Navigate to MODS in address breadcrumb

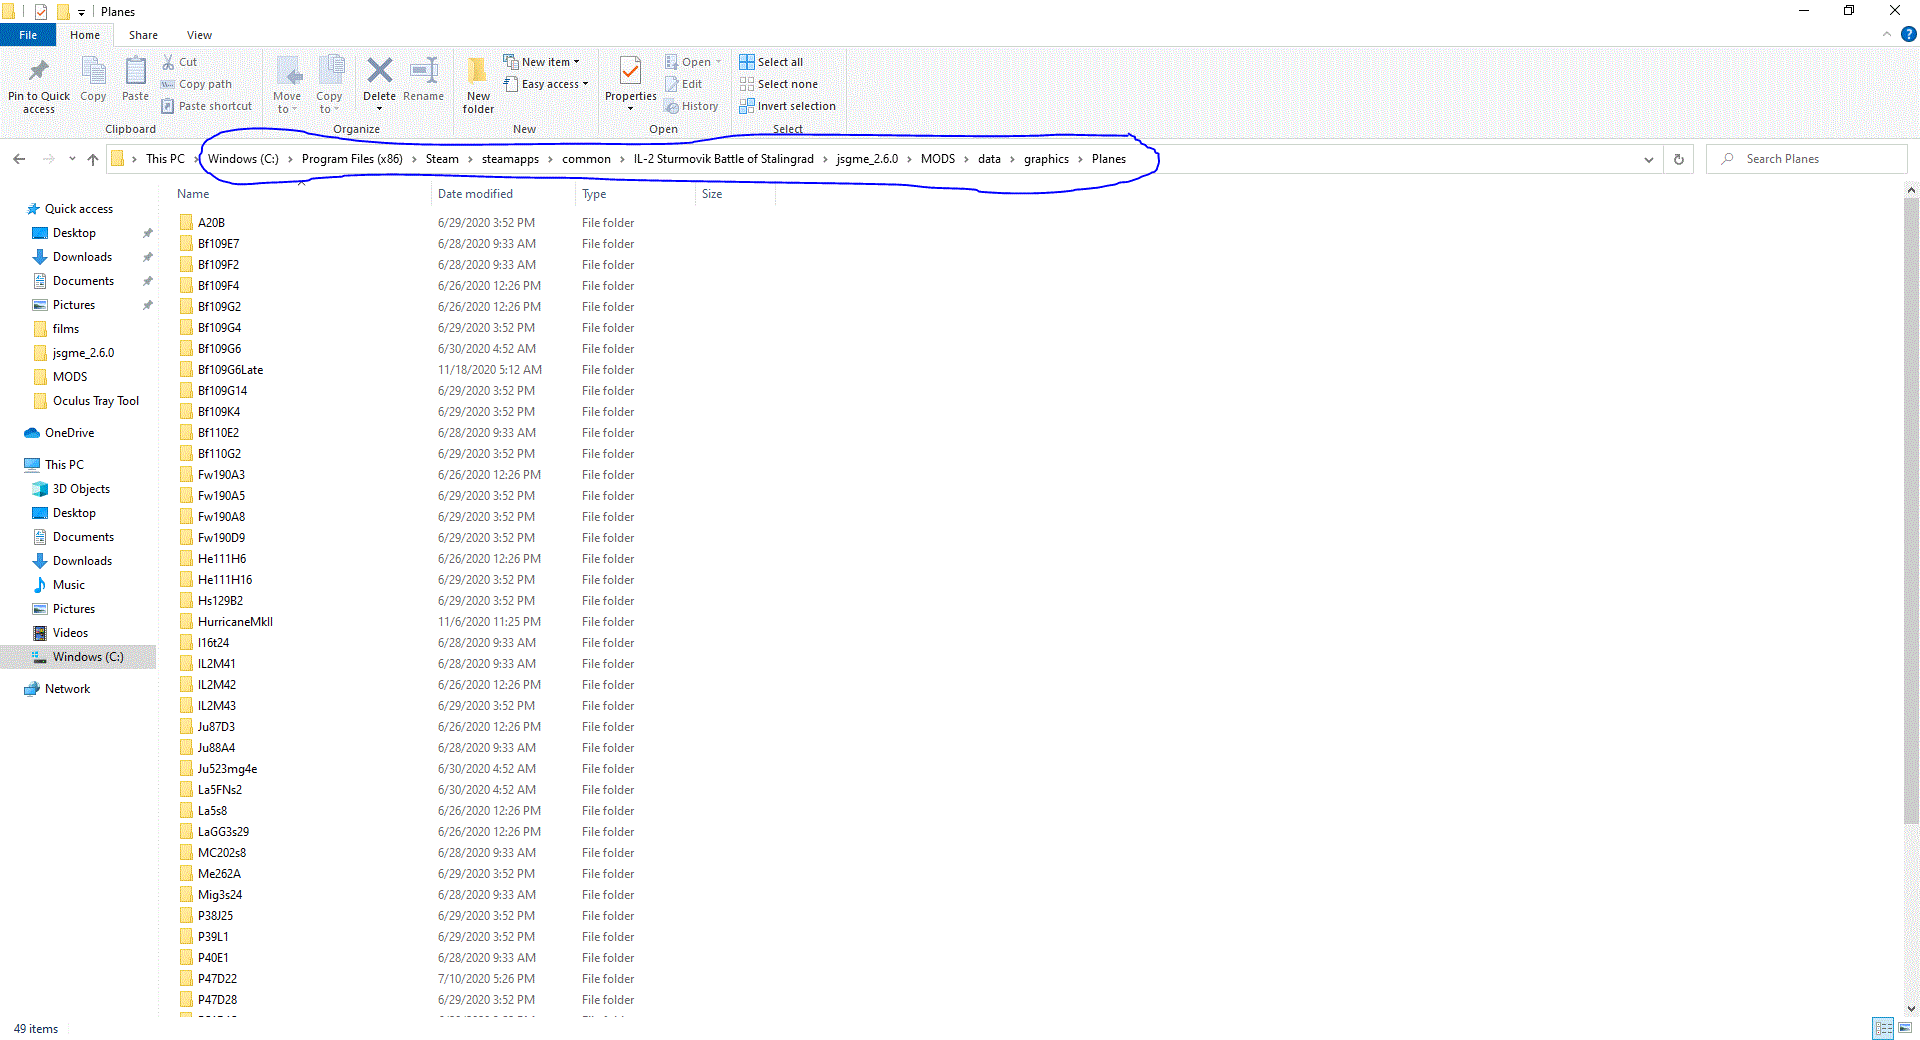(x=937, y=159)
